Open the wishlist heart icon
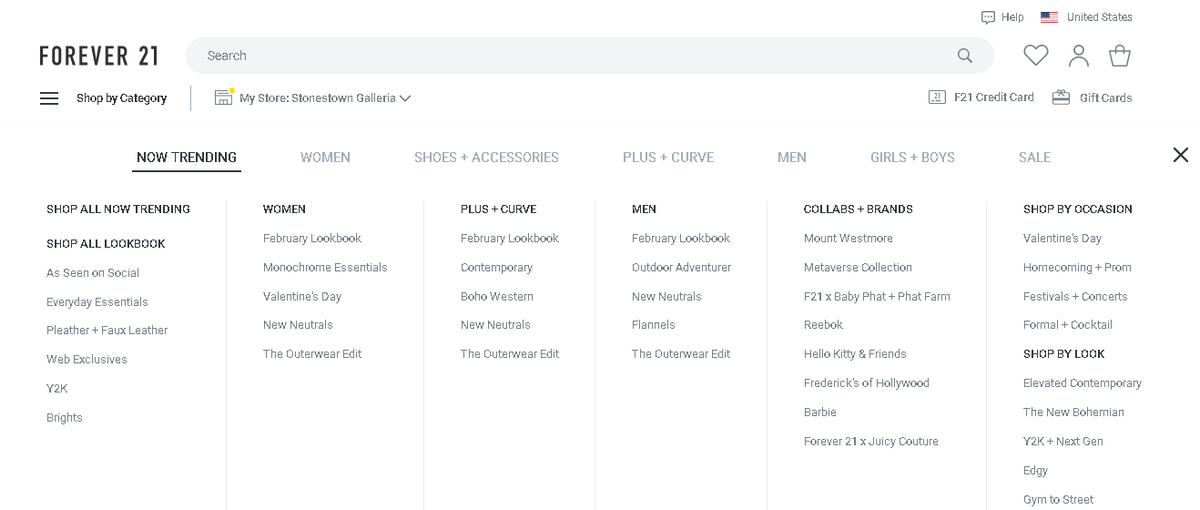 1036,56
